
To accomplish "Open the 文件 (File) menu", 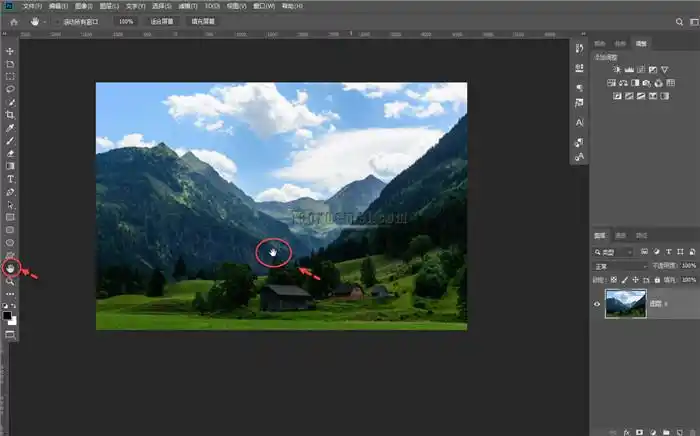I will pyautogui.click(x=31, y=6).
